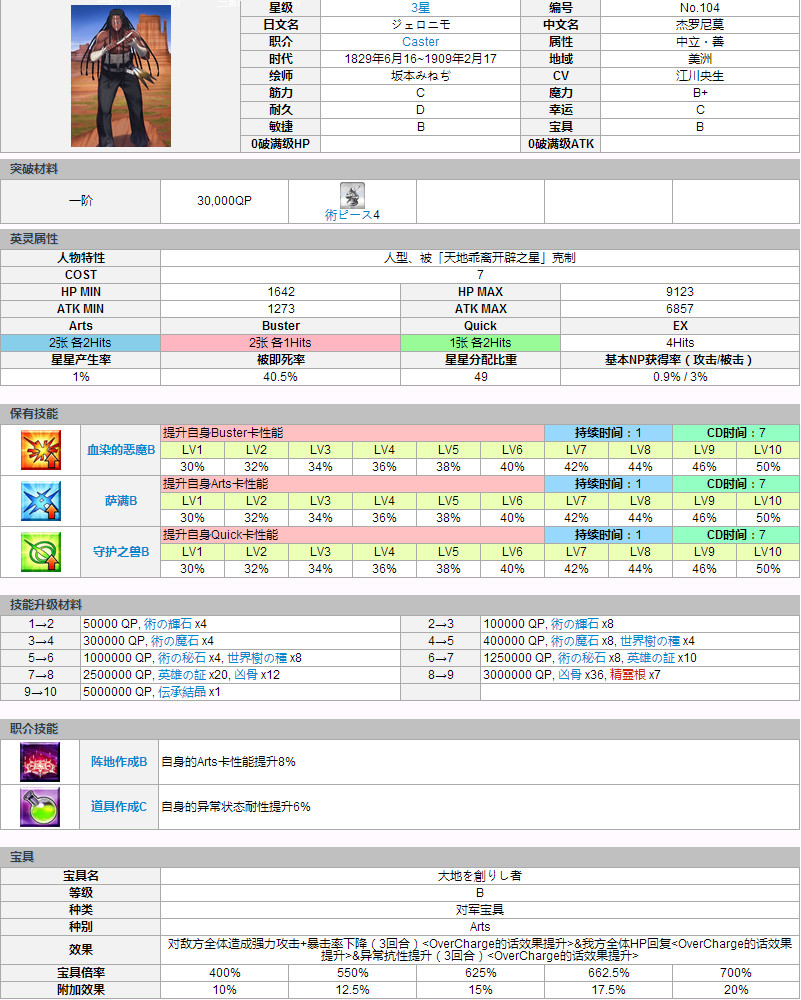Open 術の輝石 link in 2→3 row
Image resolution: width=801 pixels, height=1000 pixels.
click(x=575, y=624)
